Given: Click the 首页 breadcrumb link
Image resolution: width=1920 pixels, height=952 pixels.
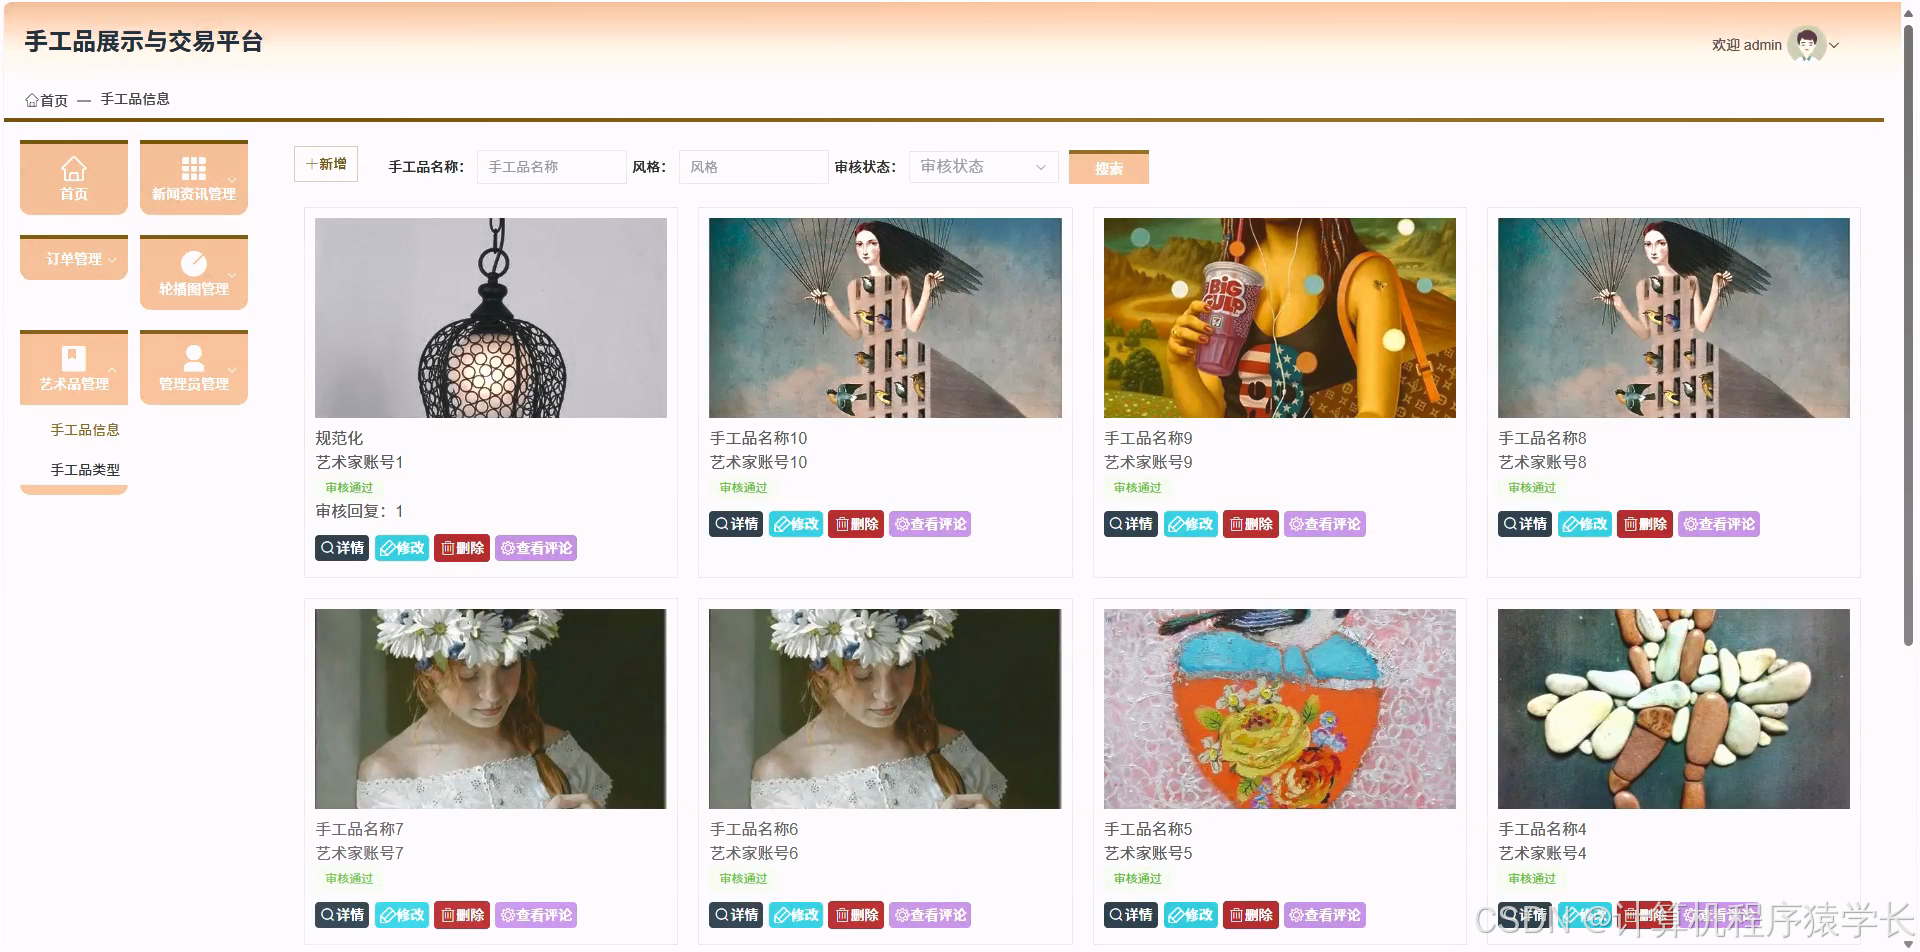Looking at the screenshot, I should [x=47, y=100].
